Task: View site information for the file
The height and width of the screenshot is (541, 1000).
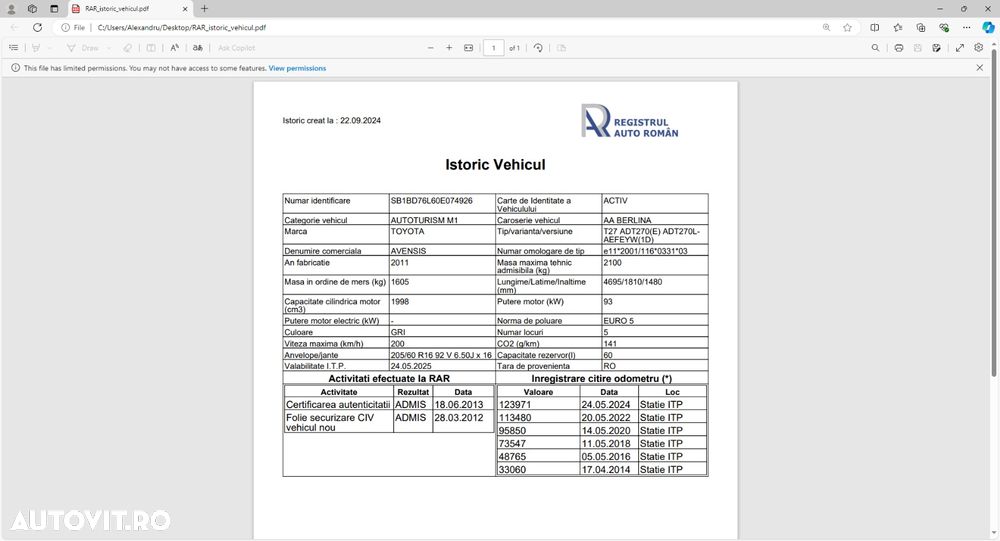Action: (x=73, y=27)
